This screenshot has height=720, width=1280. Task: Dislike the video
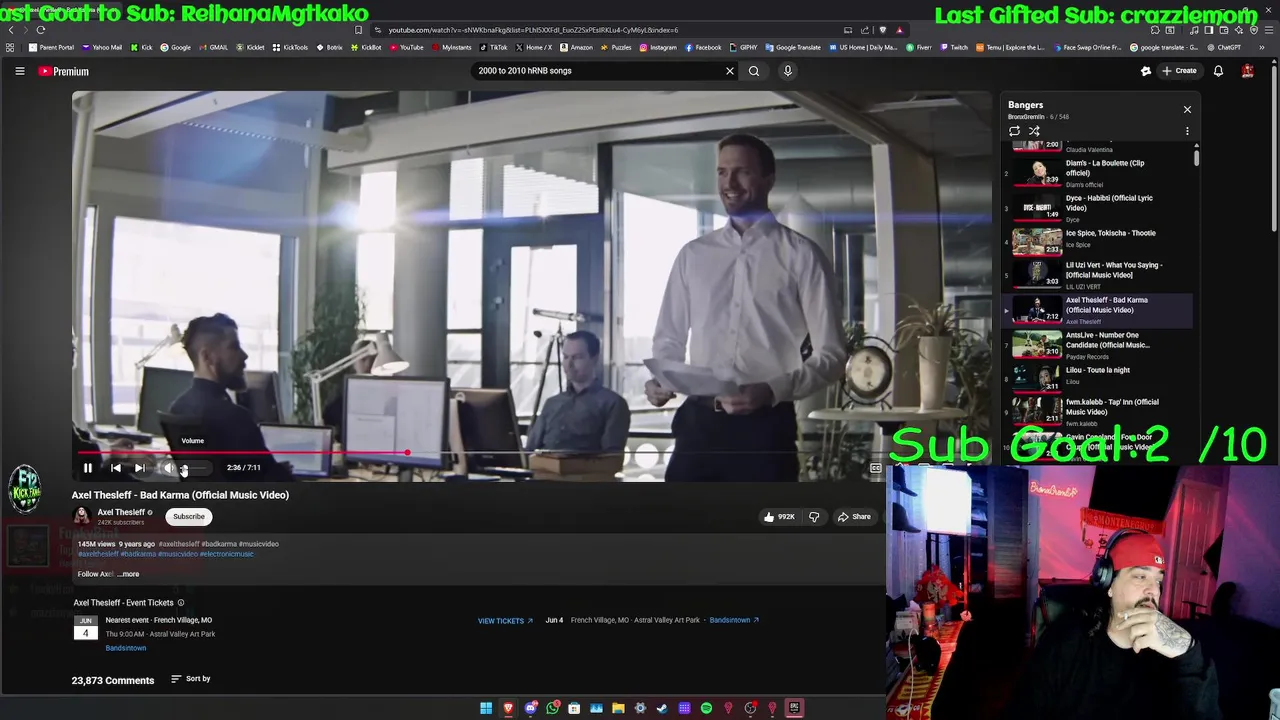[814, 517]
